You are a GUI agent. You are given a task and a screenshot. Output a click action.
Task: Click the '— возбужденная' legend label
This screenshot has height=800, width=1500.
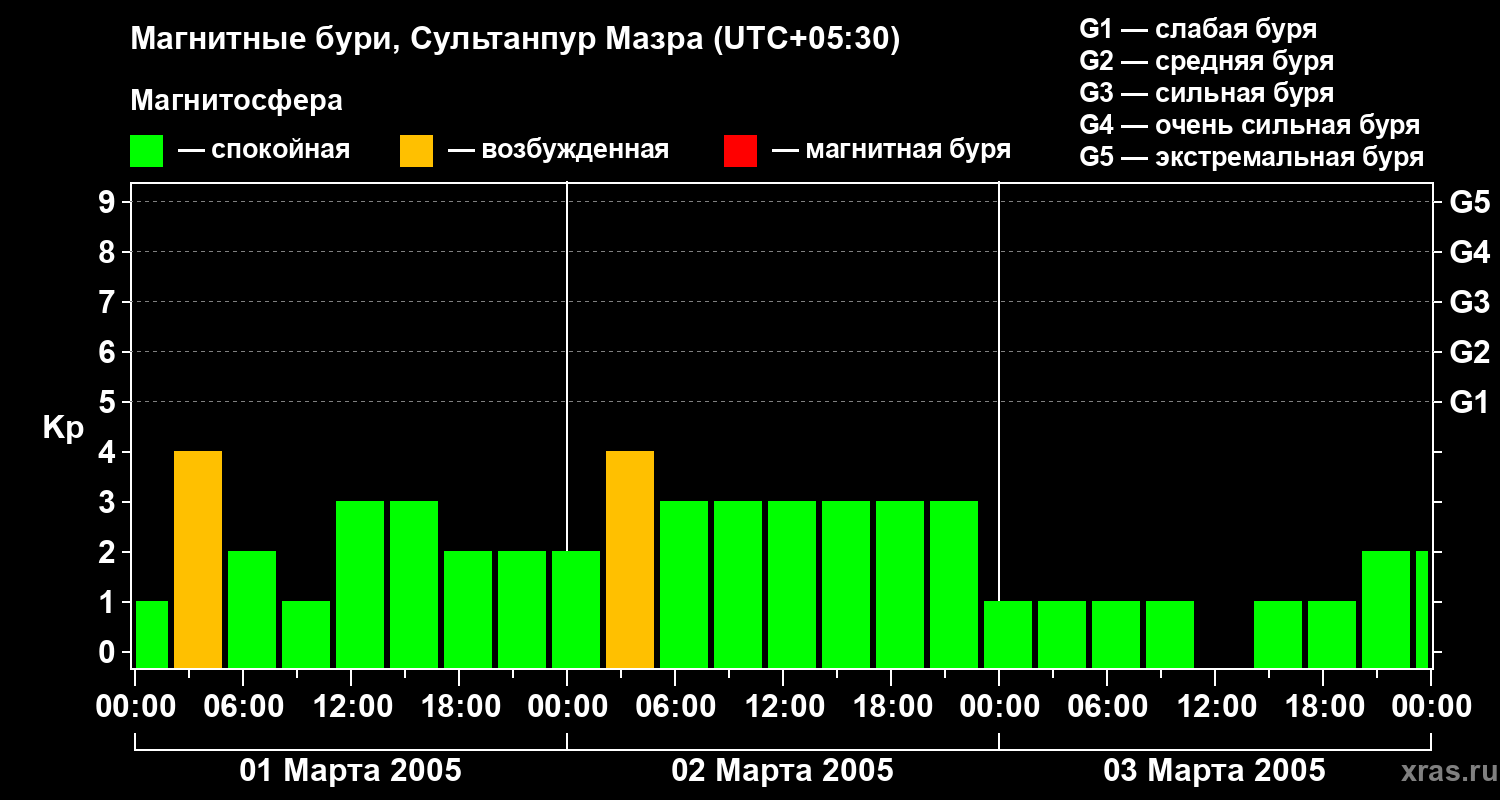click(x=558, y=150)
